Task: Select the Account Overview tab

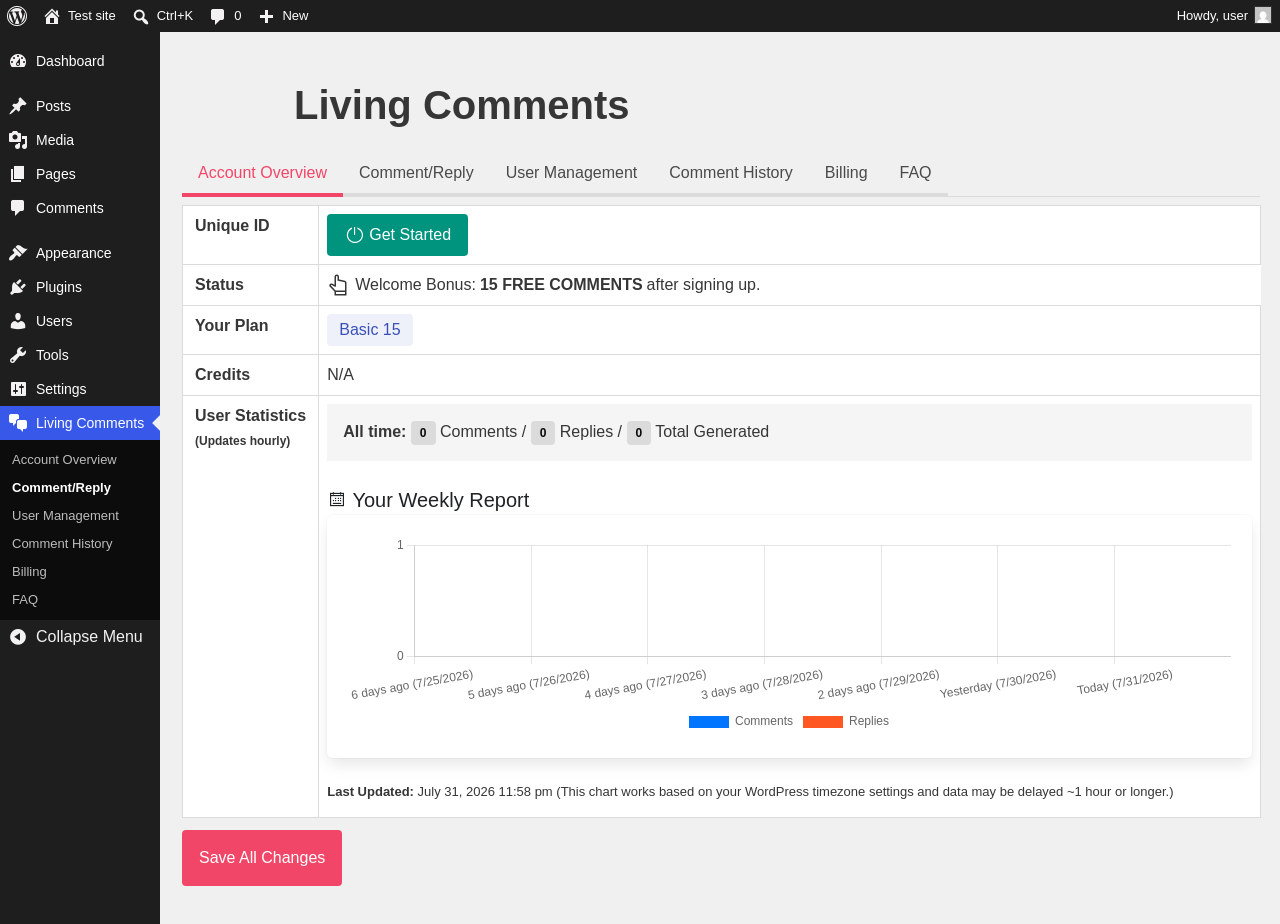Action: 262,173
